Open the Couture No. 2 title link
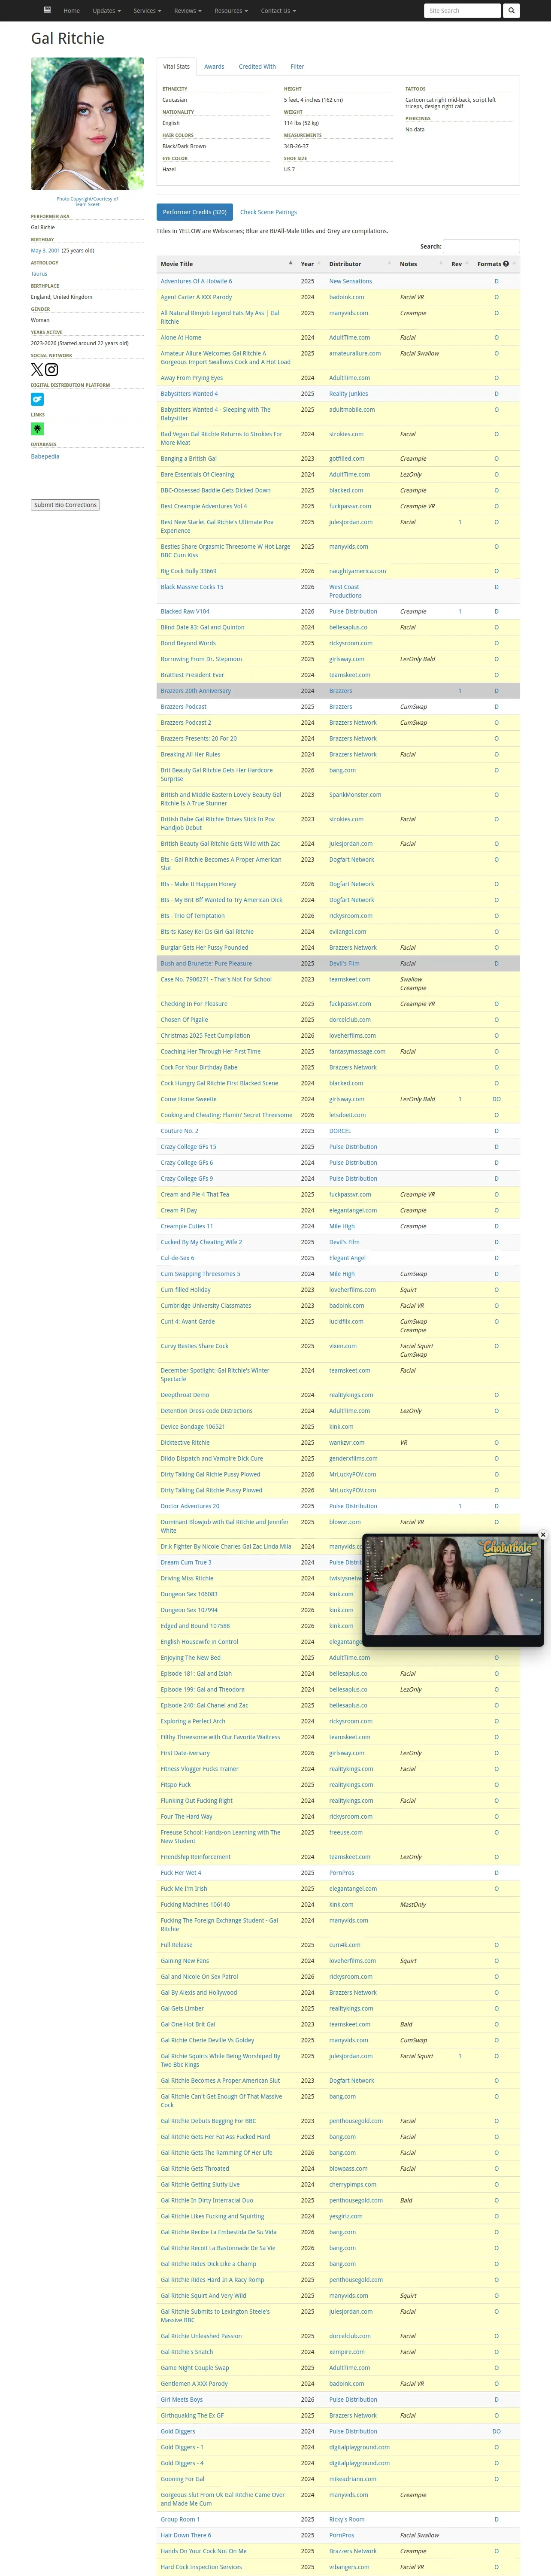 point(180,1131)
